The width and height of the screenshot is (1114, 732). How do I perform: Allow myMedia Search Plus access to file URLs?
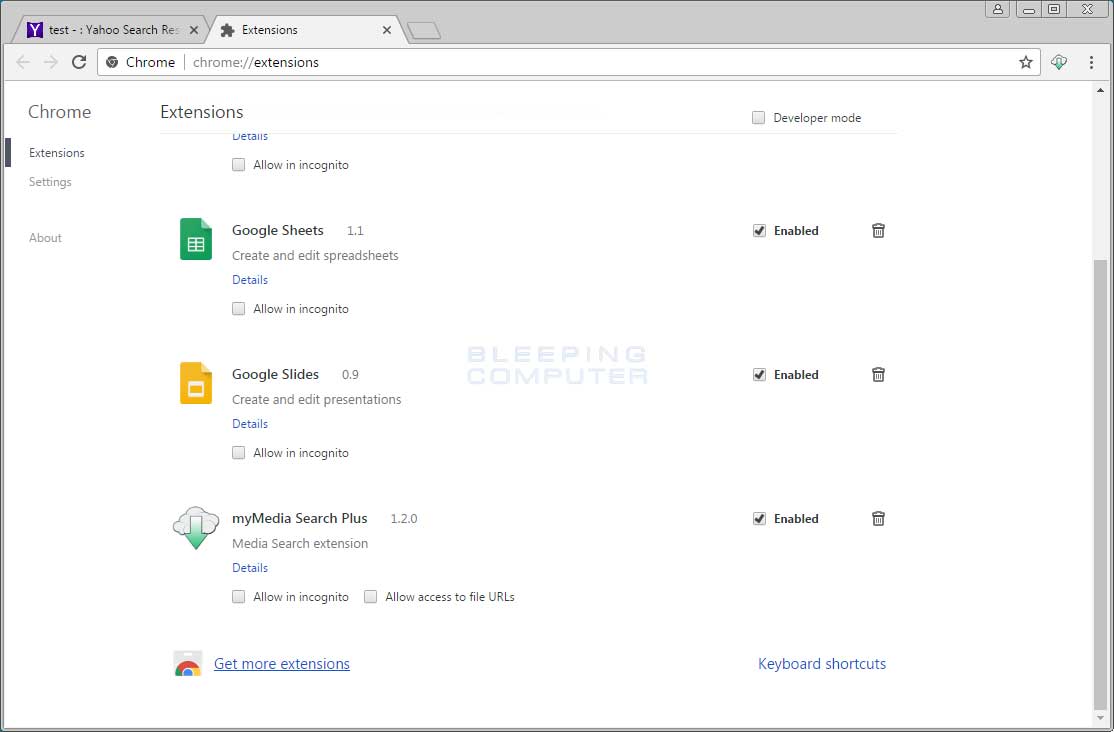tap(371, 596)
